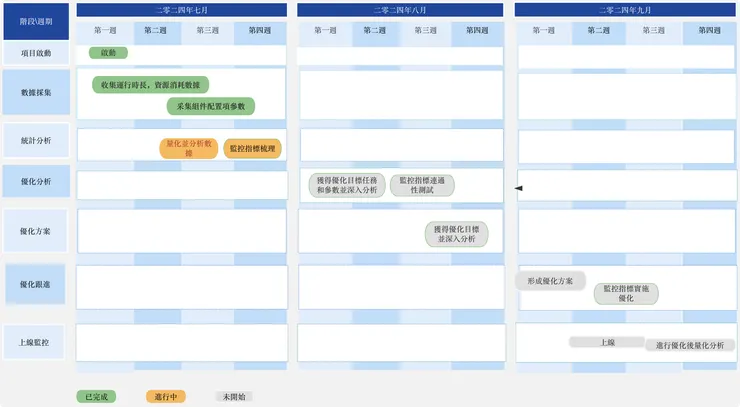Click 第二週 under August
Image resolution: width=740 pixels, height=407 pixels.
[375, 31]
